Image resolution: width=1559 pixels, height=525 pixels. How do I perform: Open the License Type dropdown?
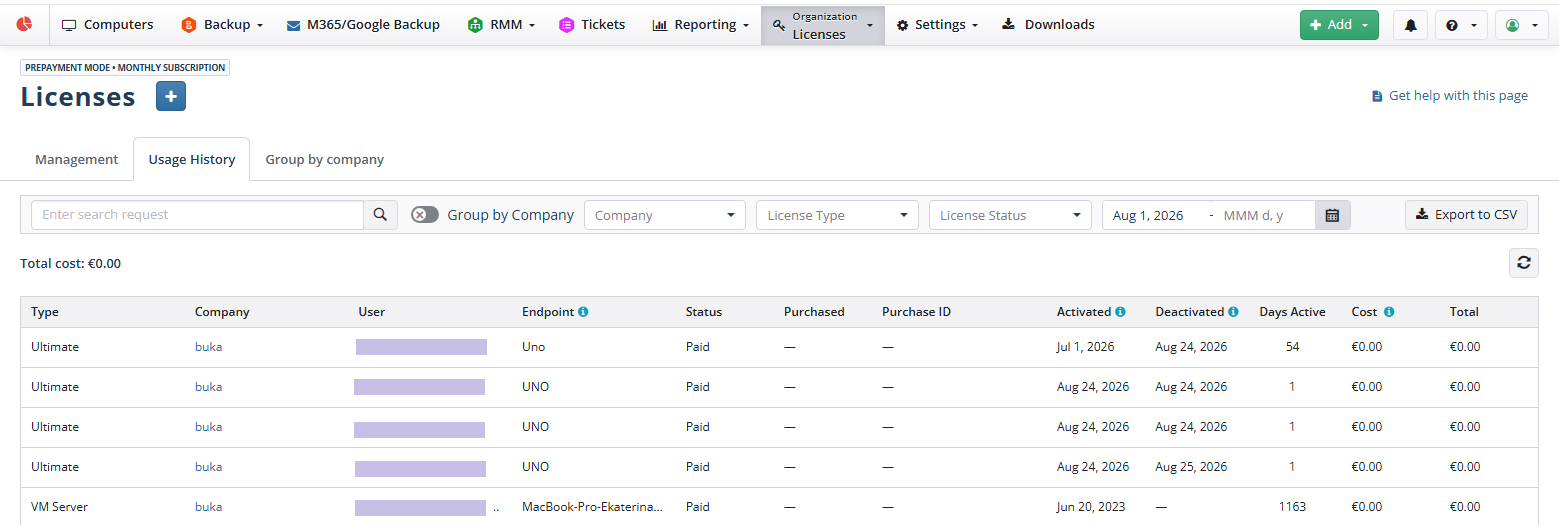click(837, 215)
